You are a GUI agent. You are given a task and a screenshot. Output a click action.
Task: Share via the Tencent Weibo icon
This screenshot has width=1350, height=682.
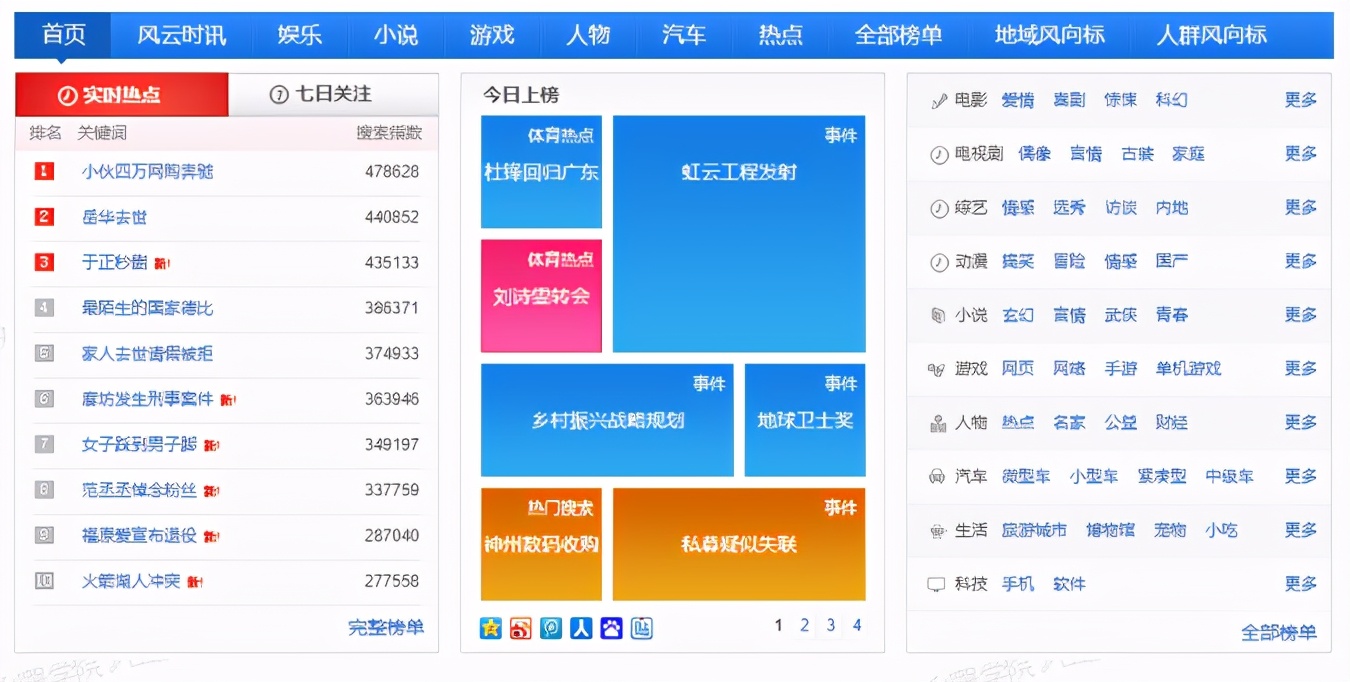click(550, 628)
